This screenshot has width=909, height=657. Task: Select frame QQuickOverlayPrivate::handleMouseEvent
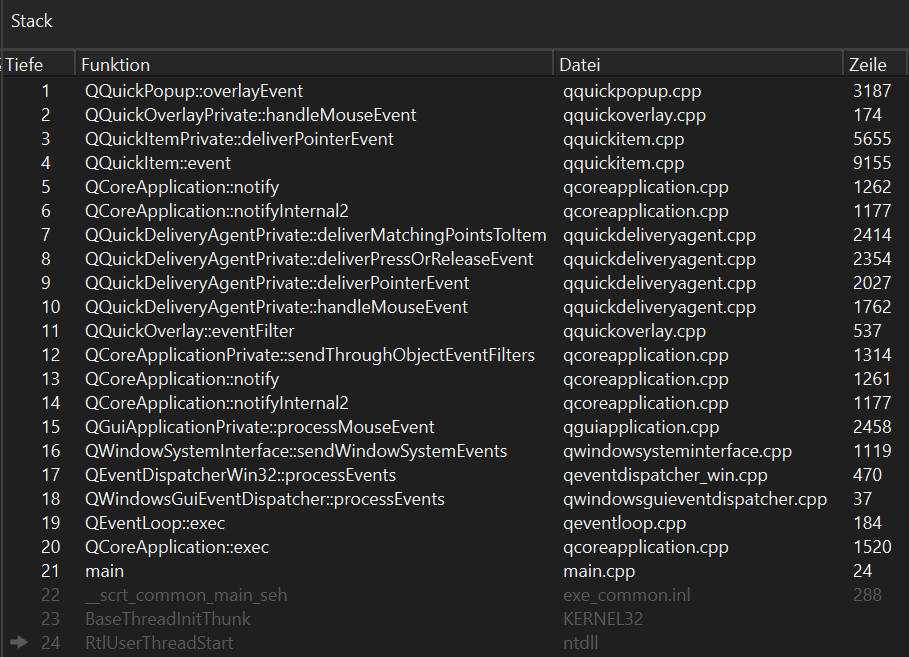pos(454,115)
